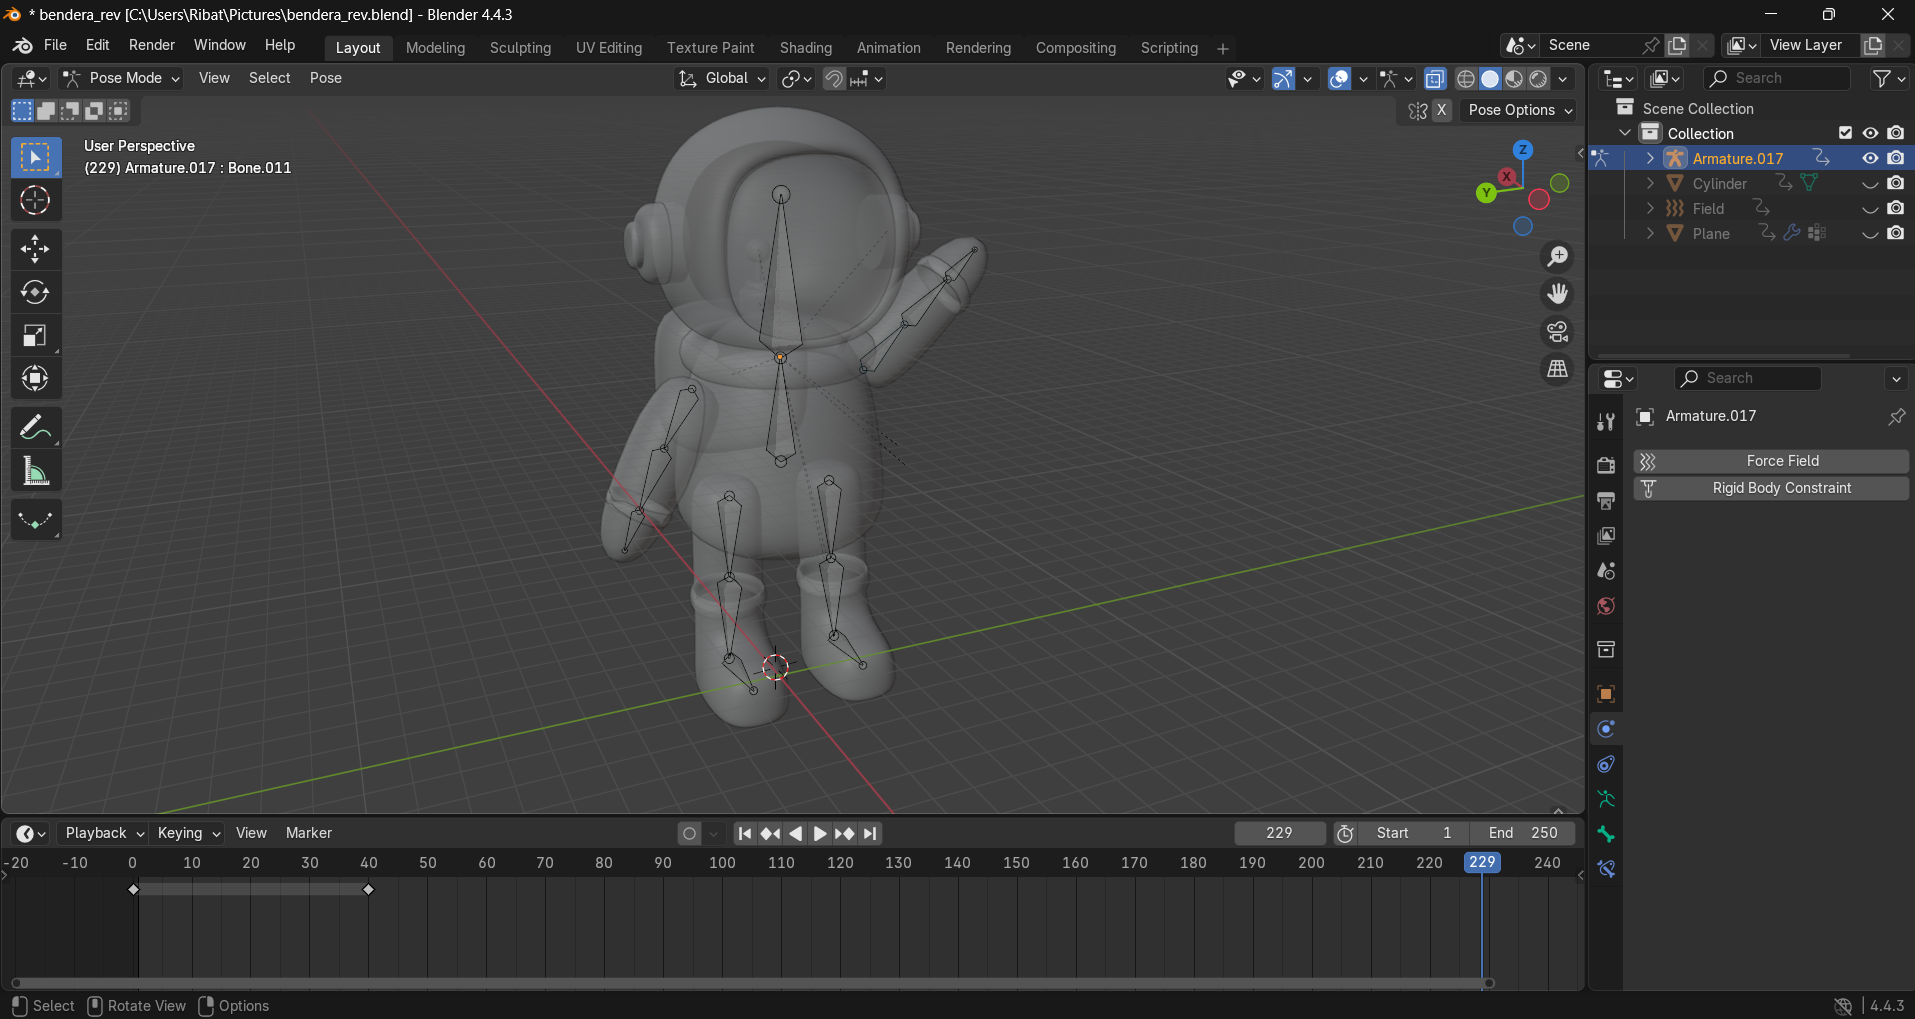Open the Pose Options dropdown

pos(1520,110)
